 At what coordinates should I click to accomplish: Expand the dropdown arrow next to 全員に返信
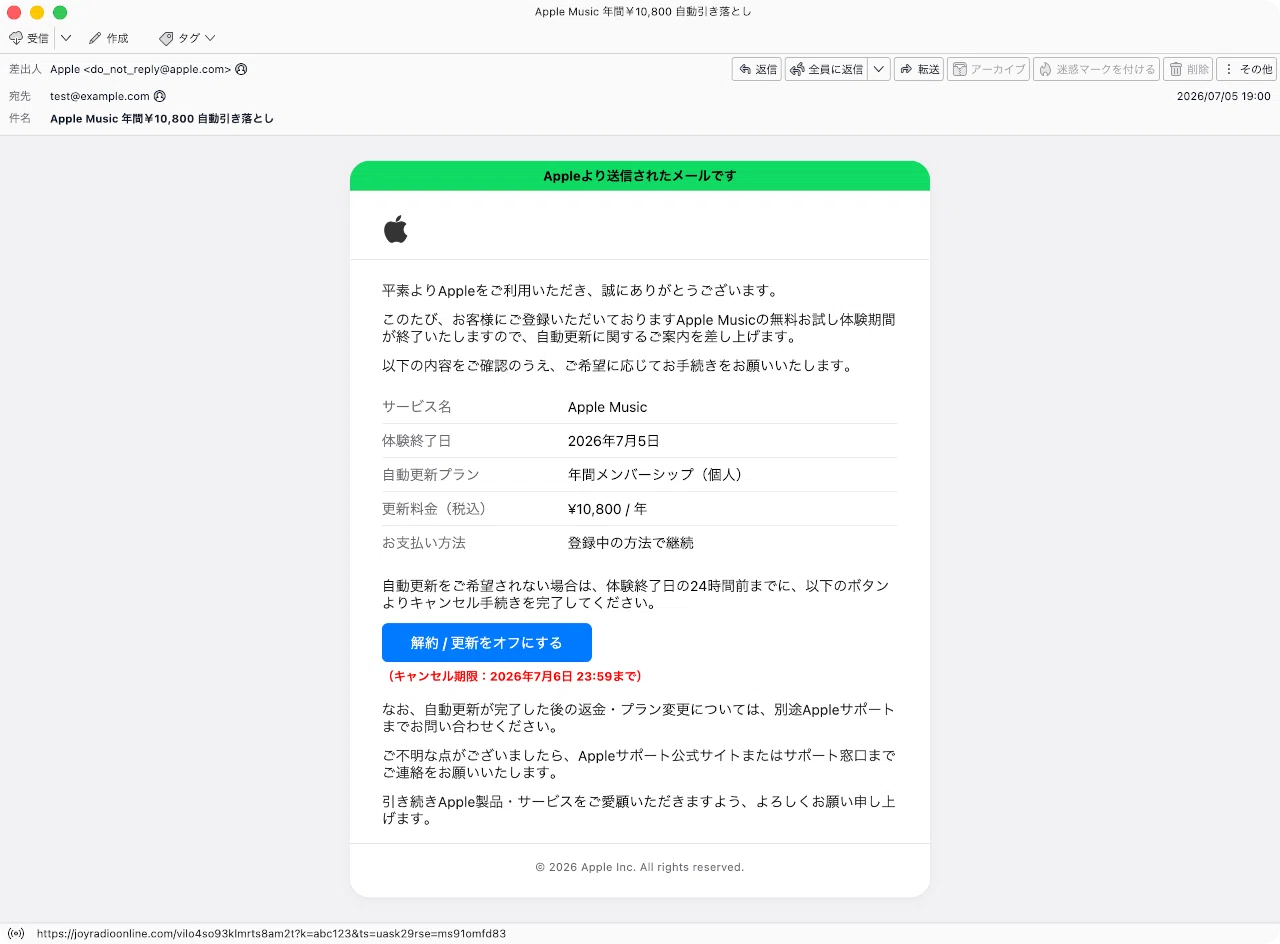tap(879, 69)
